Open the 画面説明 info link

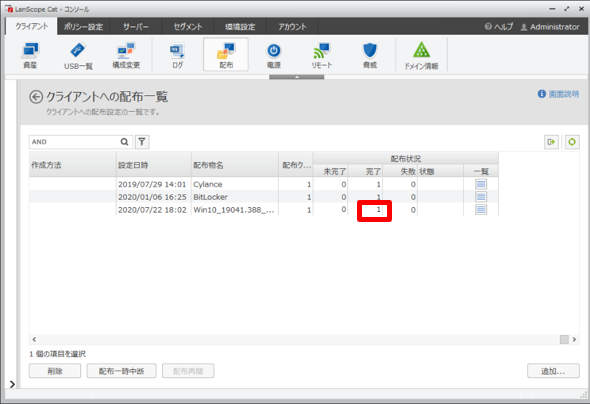click(558, 94)
